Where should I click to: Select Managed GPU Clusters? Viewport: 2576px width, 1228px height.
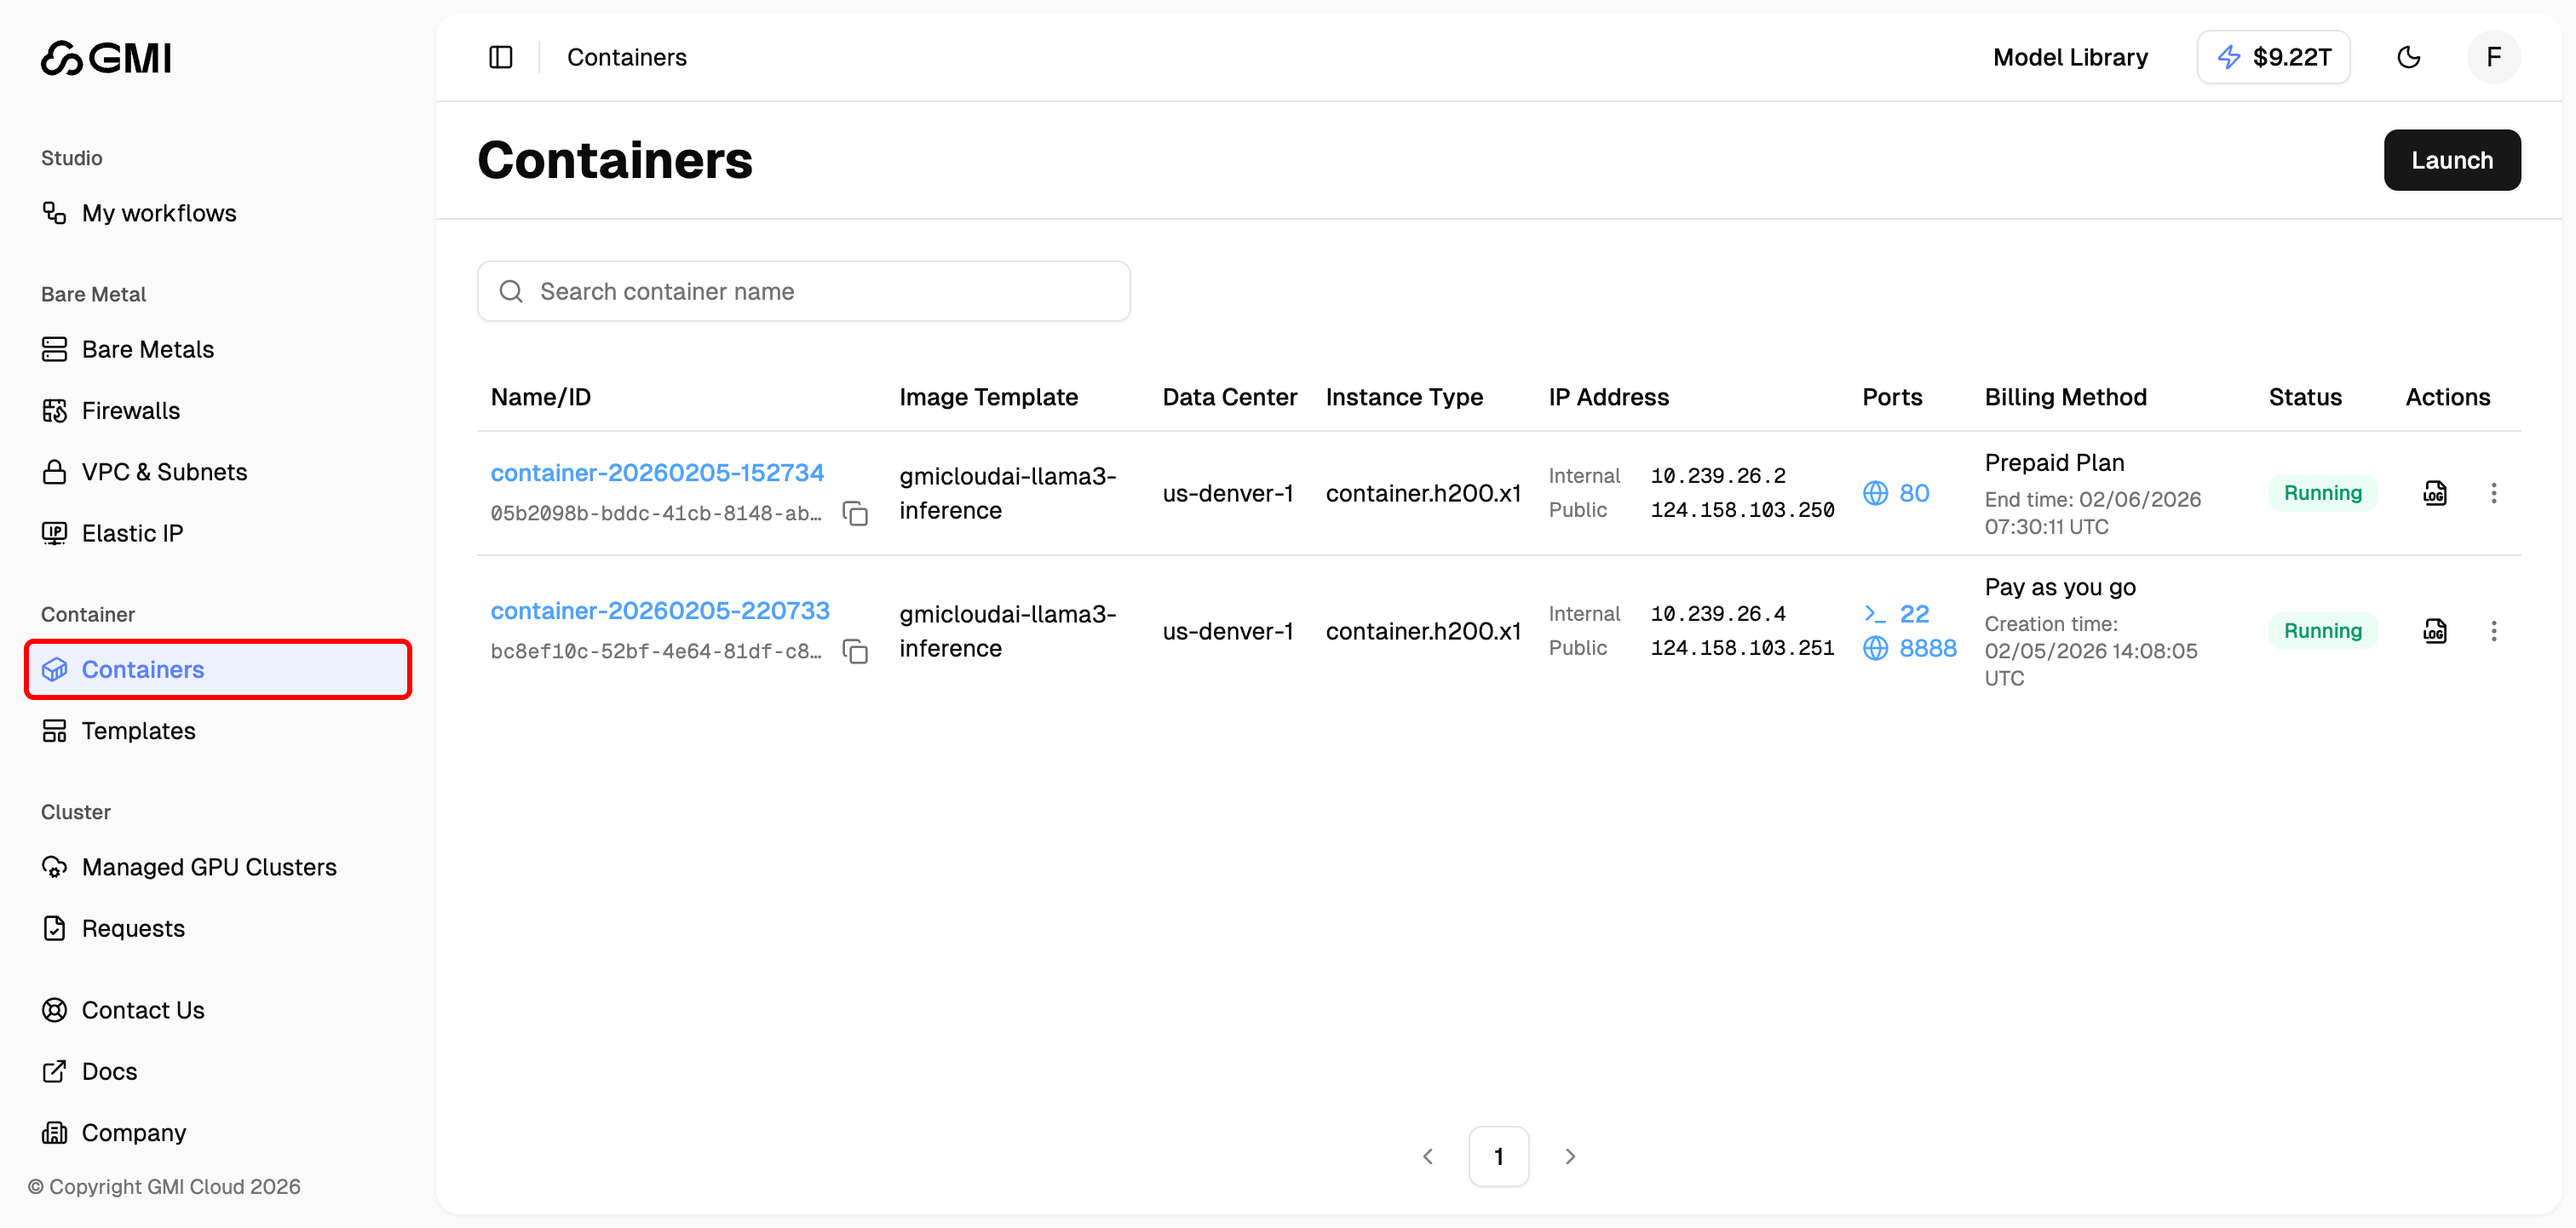point(209,866)
